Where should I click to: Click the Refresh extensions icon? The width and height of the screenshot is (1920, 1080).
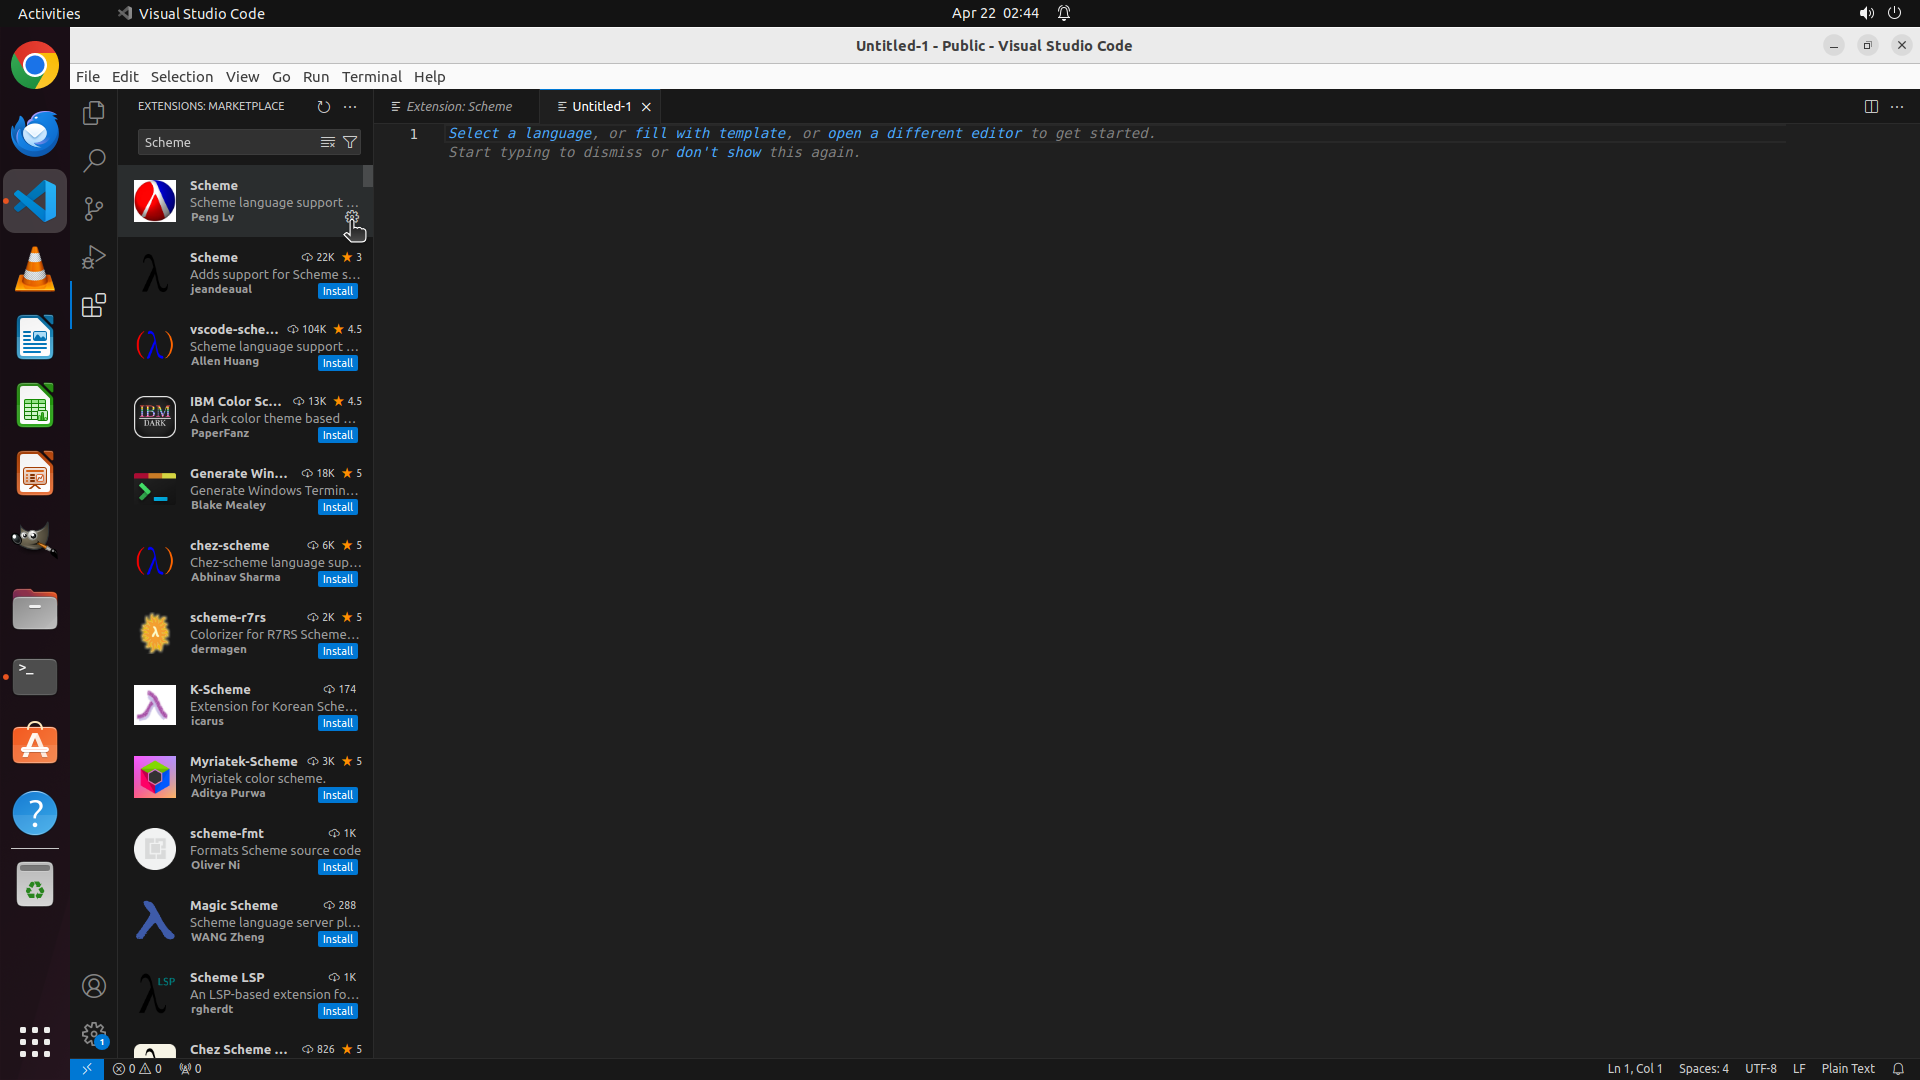click(323, 106)
